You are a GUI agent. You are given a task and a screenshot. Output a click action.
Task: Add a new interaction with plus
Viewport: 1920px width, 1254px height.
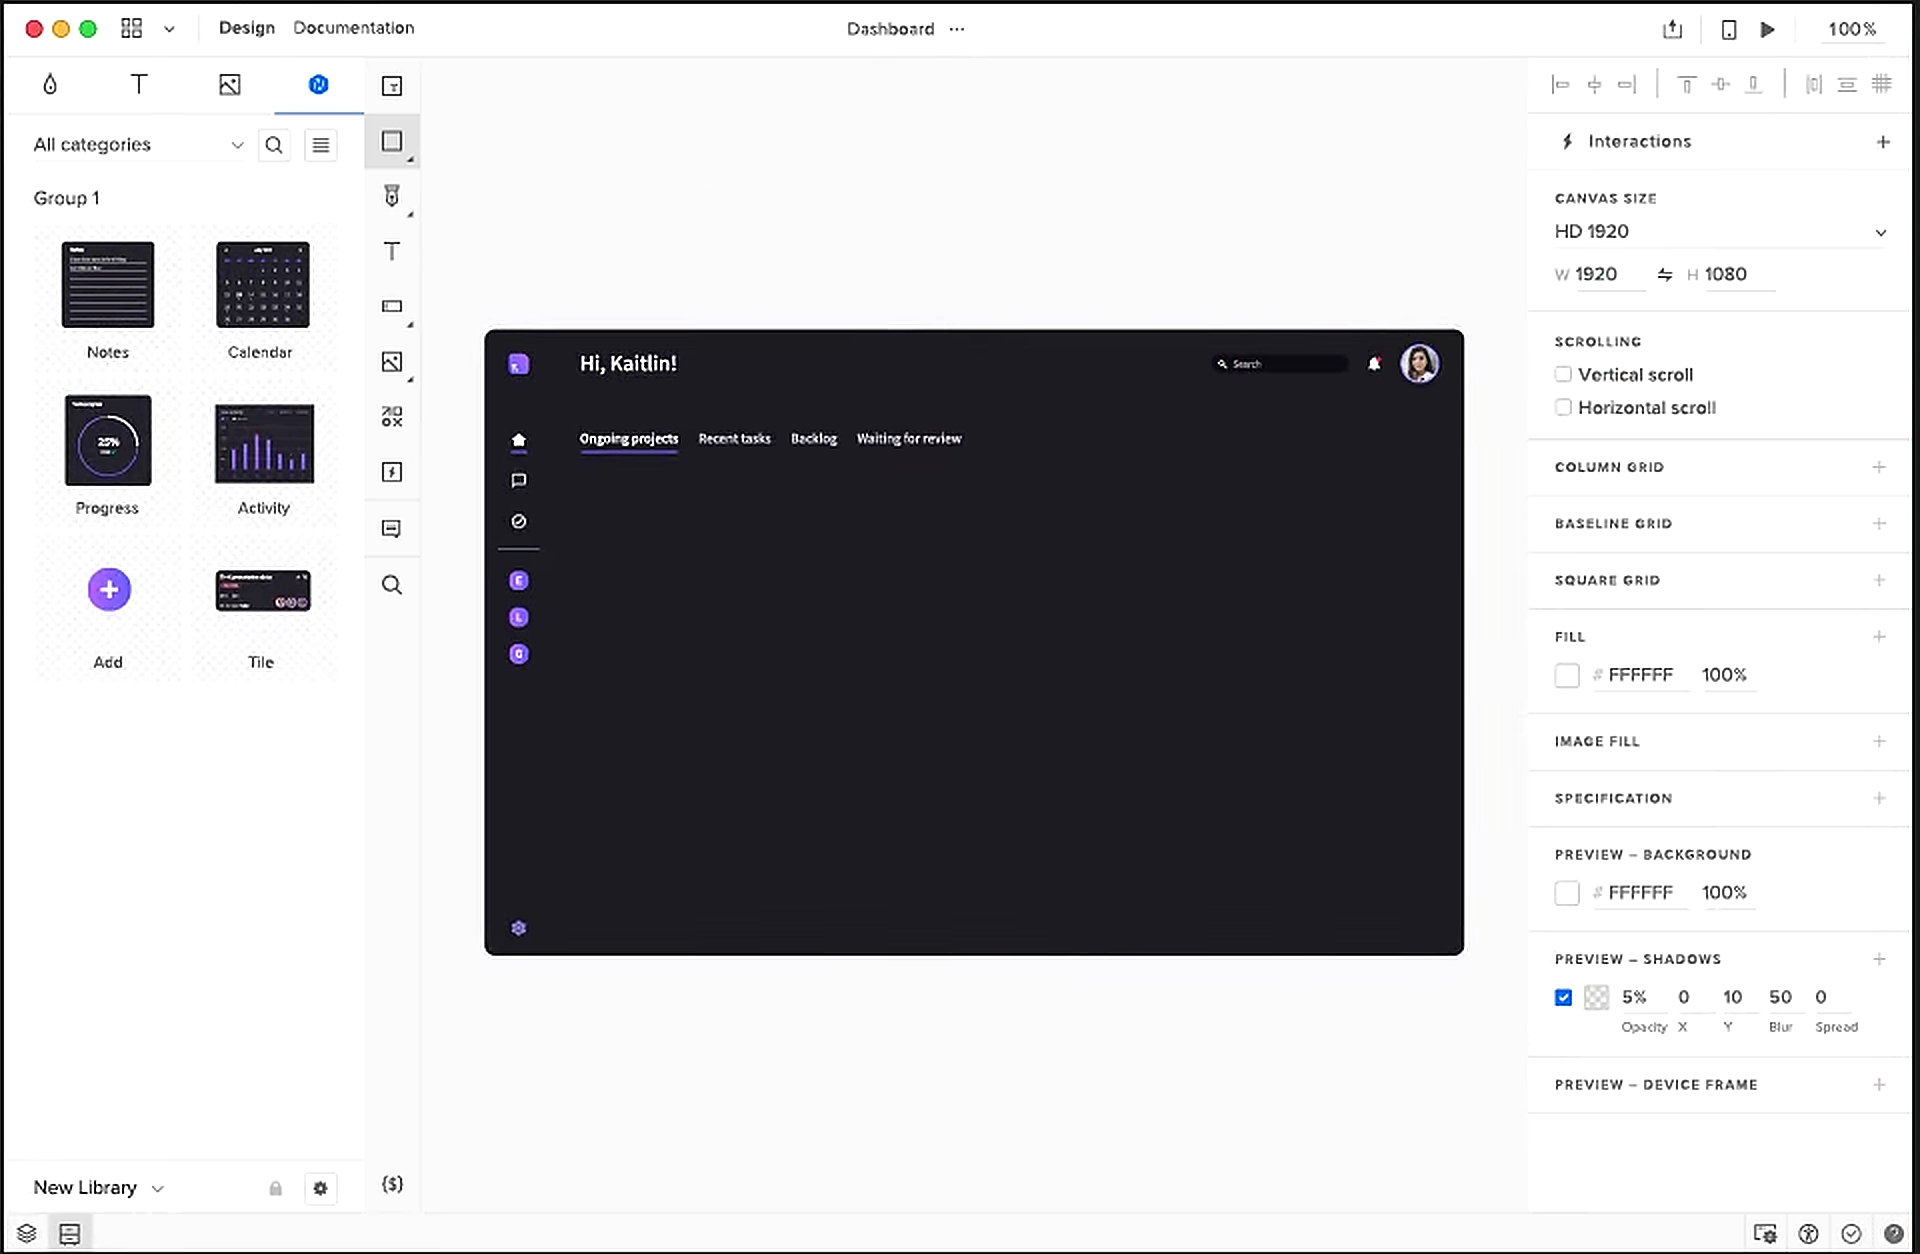(1883, 142)
